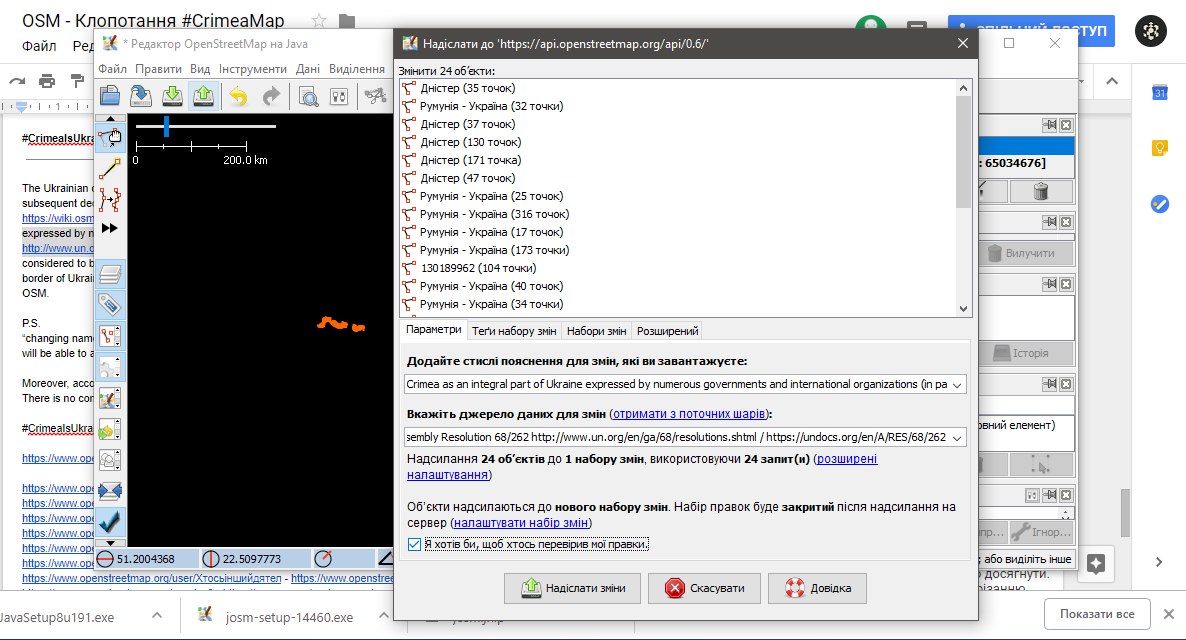Screen dimensions: 1186x640
Task: Click the redo arrow in Docs toolbar
Action: [17, 81]
